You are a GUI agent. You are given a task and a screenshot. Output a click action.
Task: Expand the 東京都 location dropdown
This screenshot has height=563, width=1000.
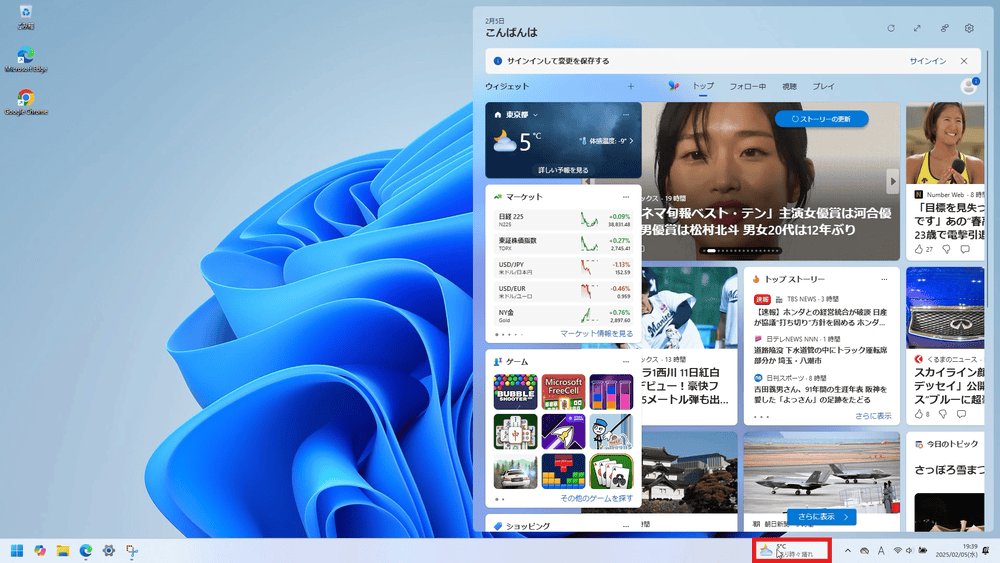tap(536, 115)
